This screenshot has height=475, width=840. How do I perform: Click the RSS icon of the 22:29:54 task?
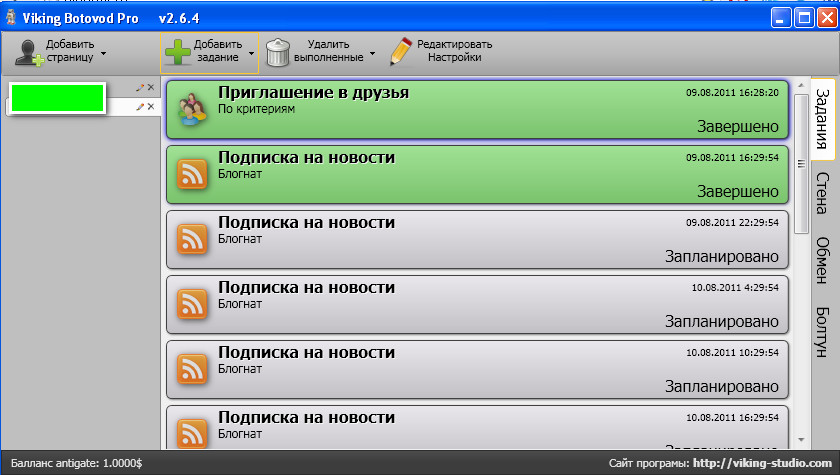coord(192,239)
